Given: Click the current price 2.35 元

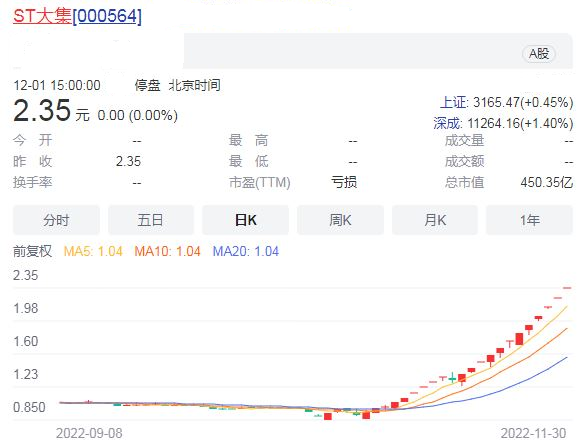Looking at the screenshot, I should 51,111.
